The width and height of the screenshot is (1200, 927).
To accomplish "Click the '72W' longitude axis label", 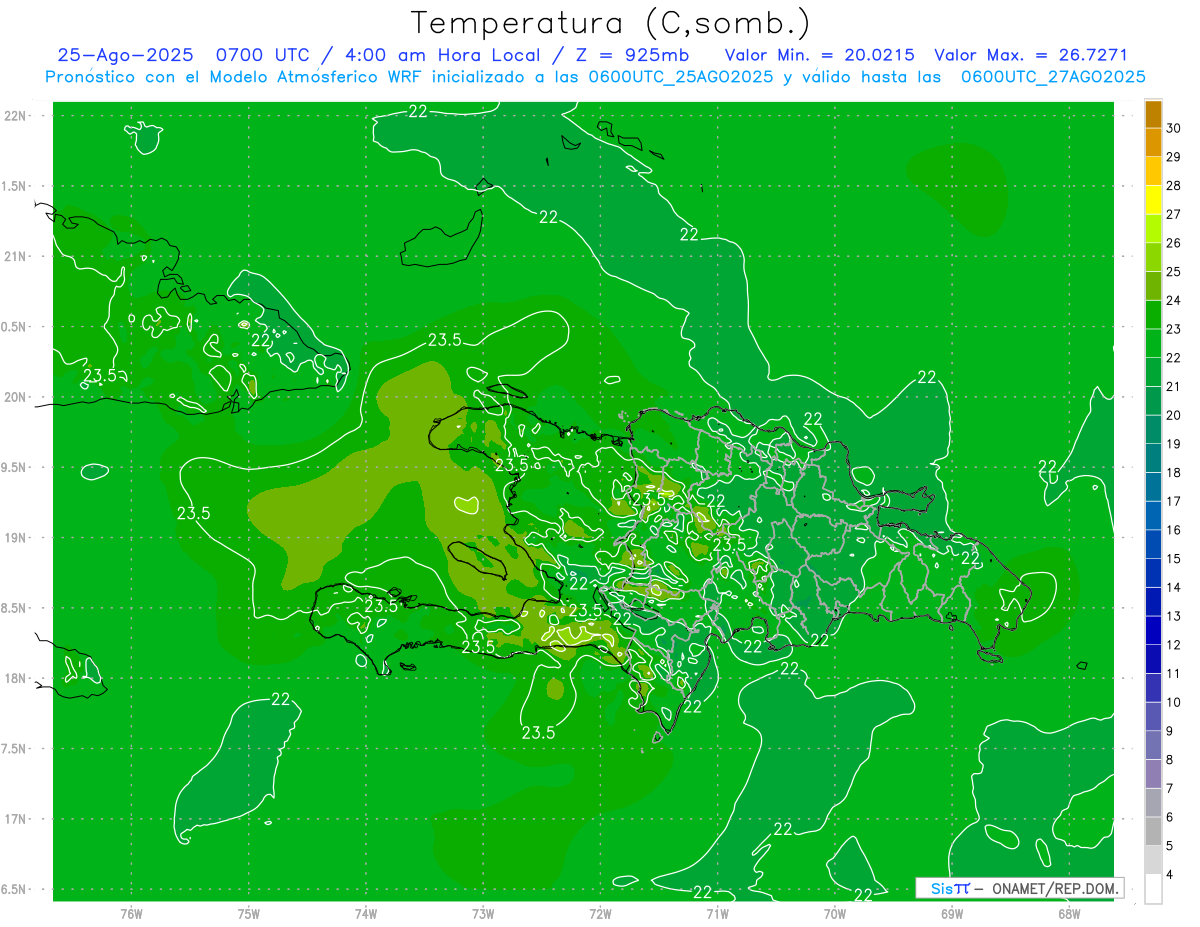I will pos(600,913).
